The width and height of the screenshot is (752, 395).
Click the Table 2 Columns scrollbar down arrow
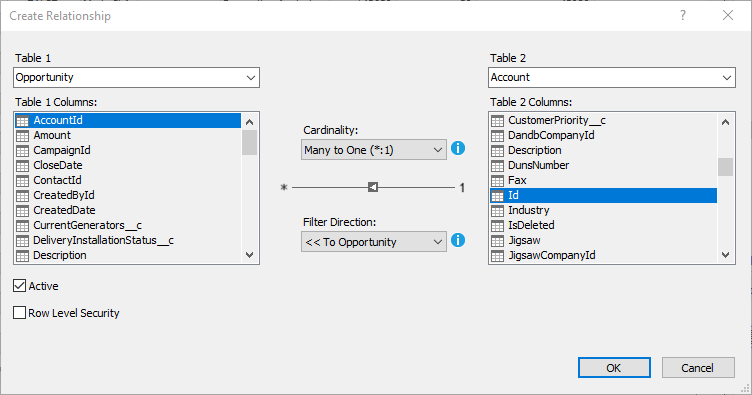tap(726, 255)
